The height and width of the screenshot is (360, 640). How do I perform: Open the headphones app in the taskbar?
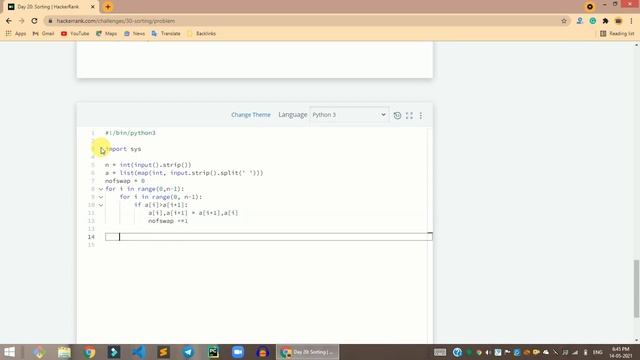[x=262, y=352]
